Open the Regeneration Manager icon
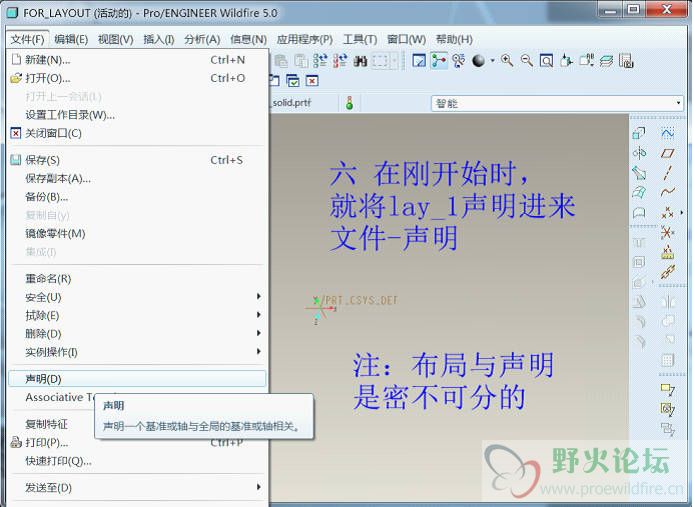This screenshot has width=693, height=507. point(340,61)
